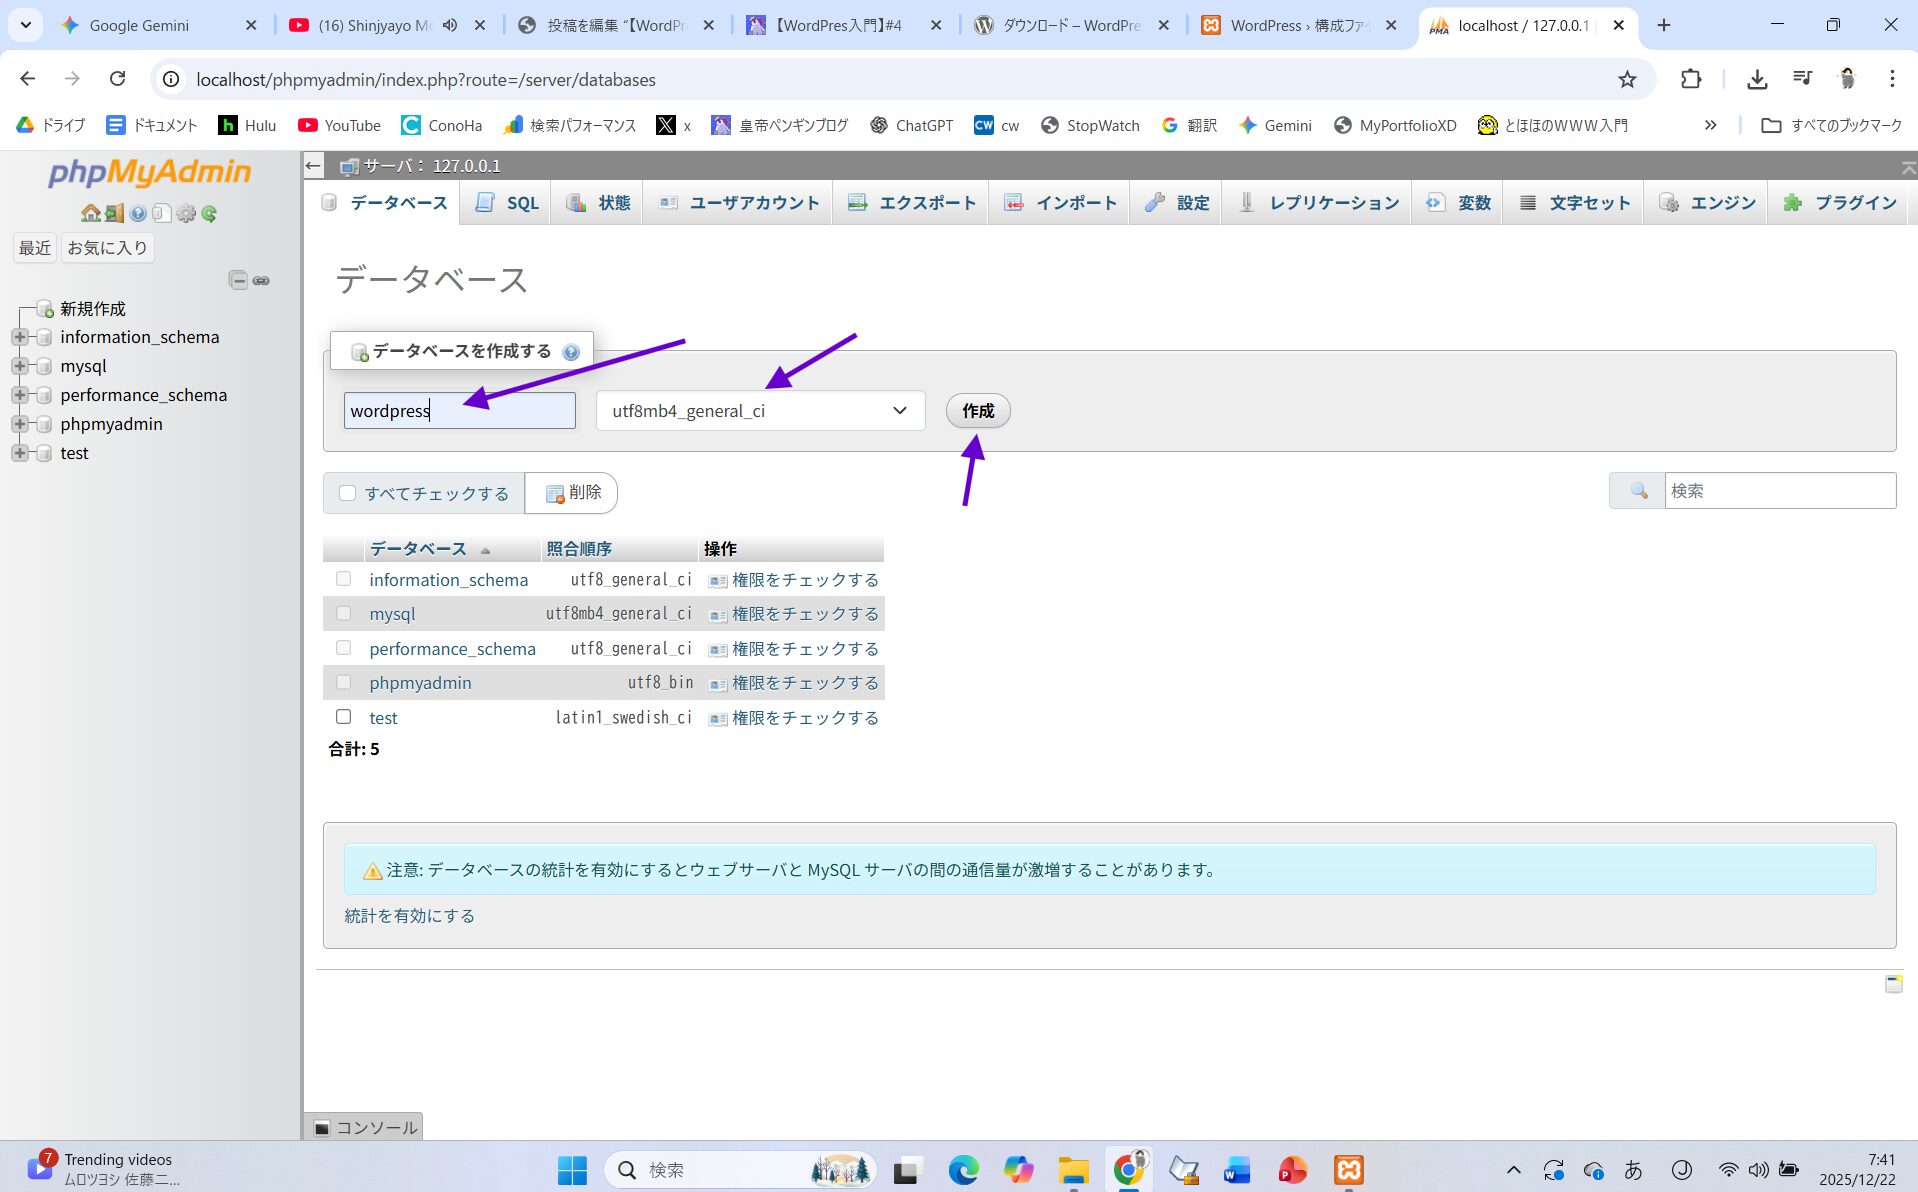Click the logout door icon in sidebar

pyautogui.click(x=114, y=213)
